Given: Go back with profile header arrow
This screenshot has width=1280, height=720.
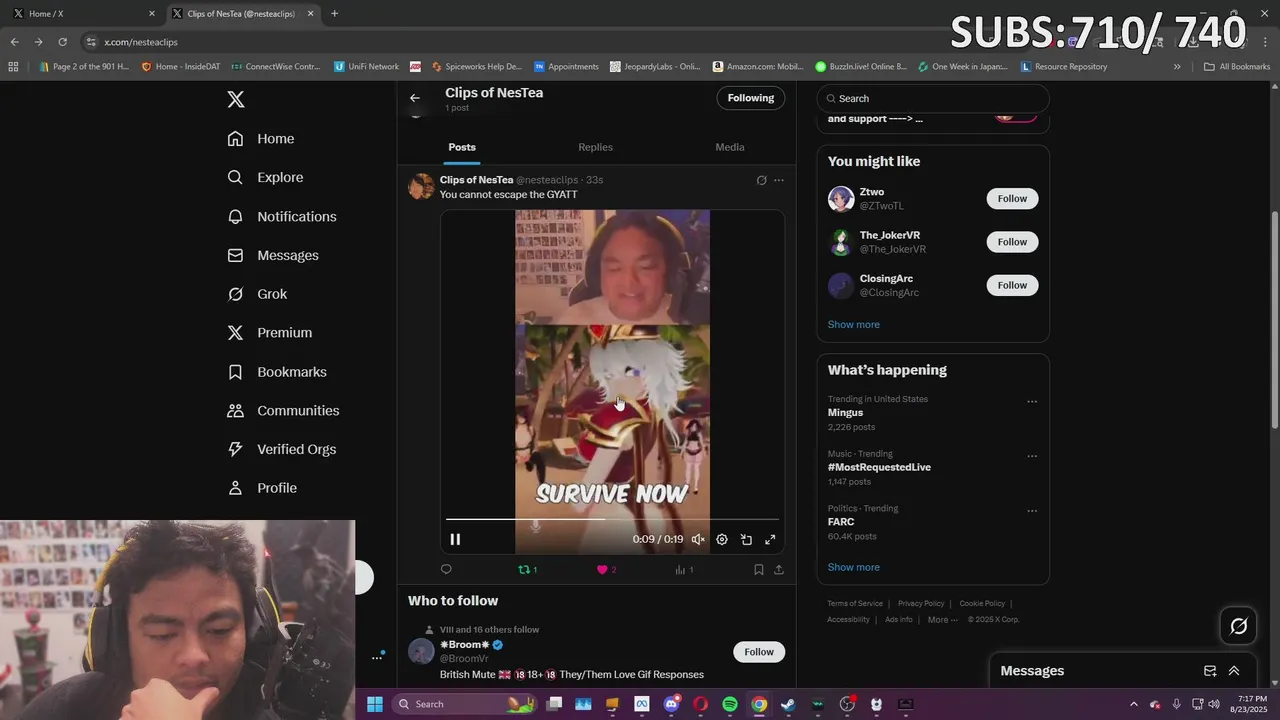Looking at the screenshot, I should click(x=415, y=98).
